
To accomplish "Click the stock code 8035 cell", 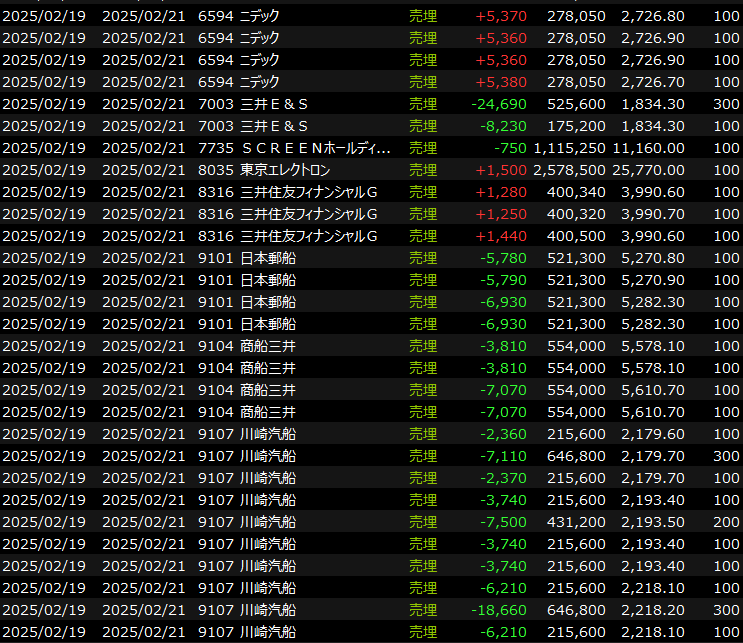I will click(214, 170).
